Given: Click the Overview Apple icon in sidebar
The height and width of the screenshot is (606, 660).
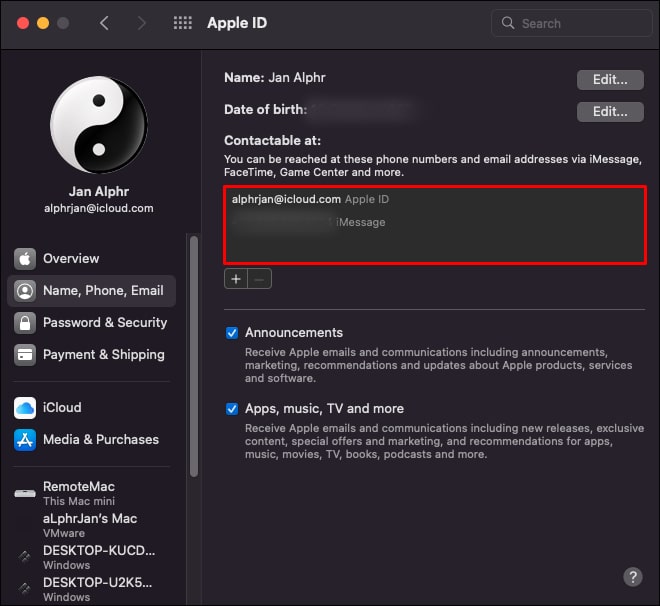Looking at the screenshot, I should [x=25, y=259].
